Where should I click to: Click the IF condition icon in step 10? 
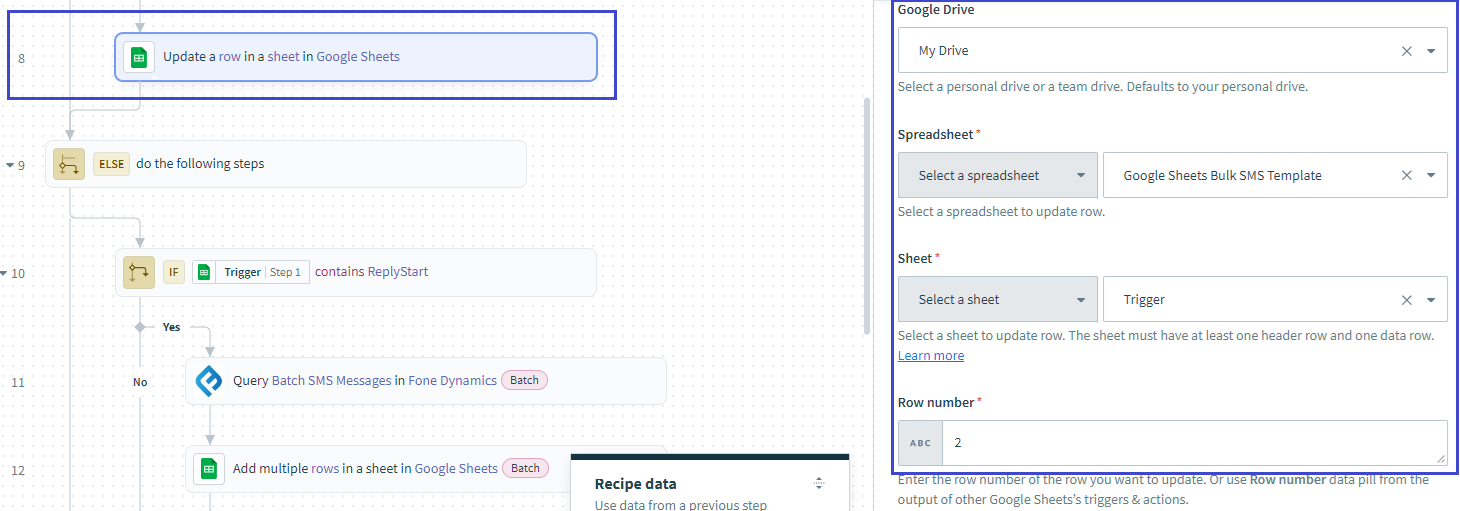coord(139,272)
